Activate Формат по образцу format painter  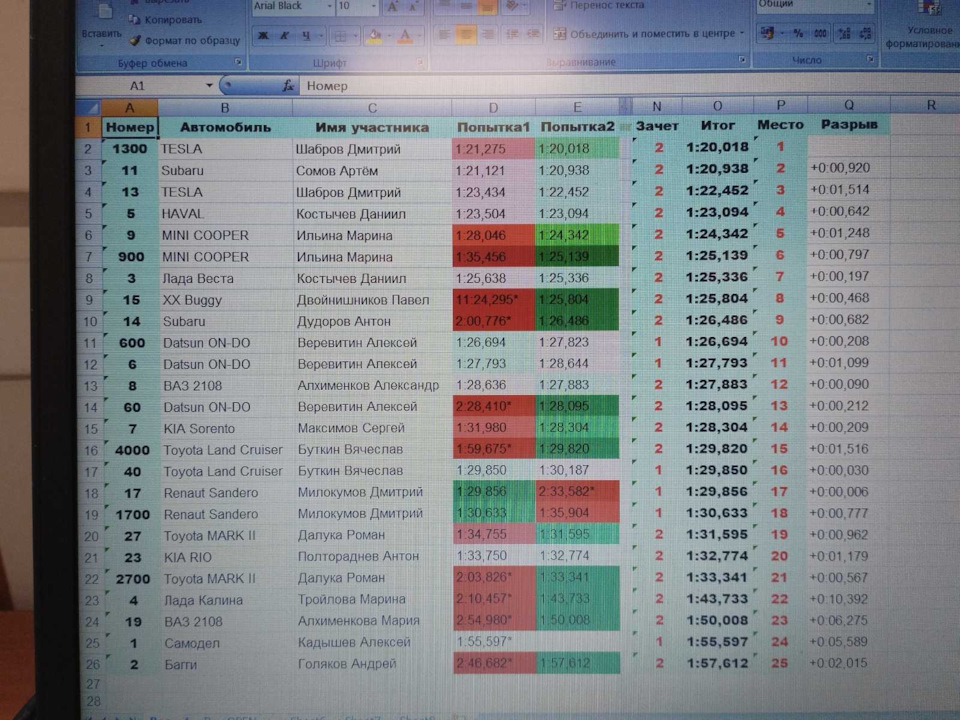click(184, 40)
